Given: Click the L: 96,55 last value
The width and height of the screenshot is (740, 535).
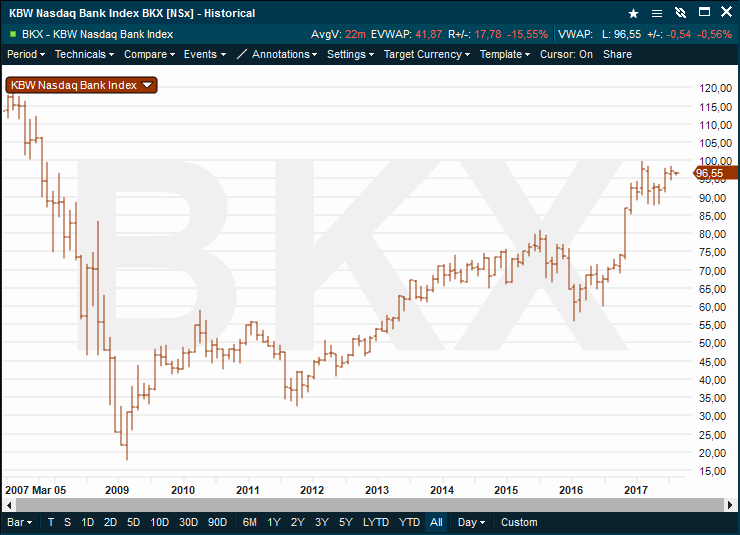Looking at the screenshot, I should [x=622, y=34].
